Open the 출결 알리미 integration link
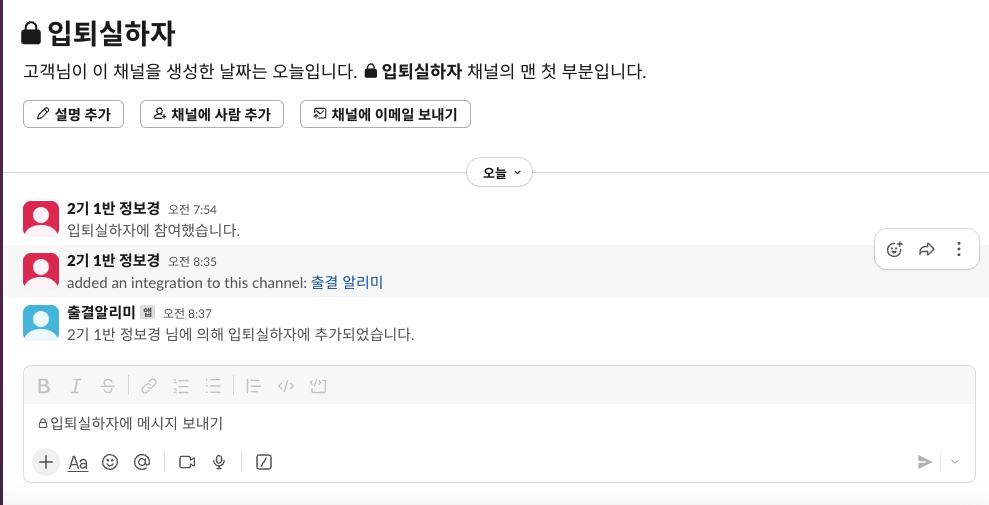This screenshot has width=989, height=505. point(347,283)
